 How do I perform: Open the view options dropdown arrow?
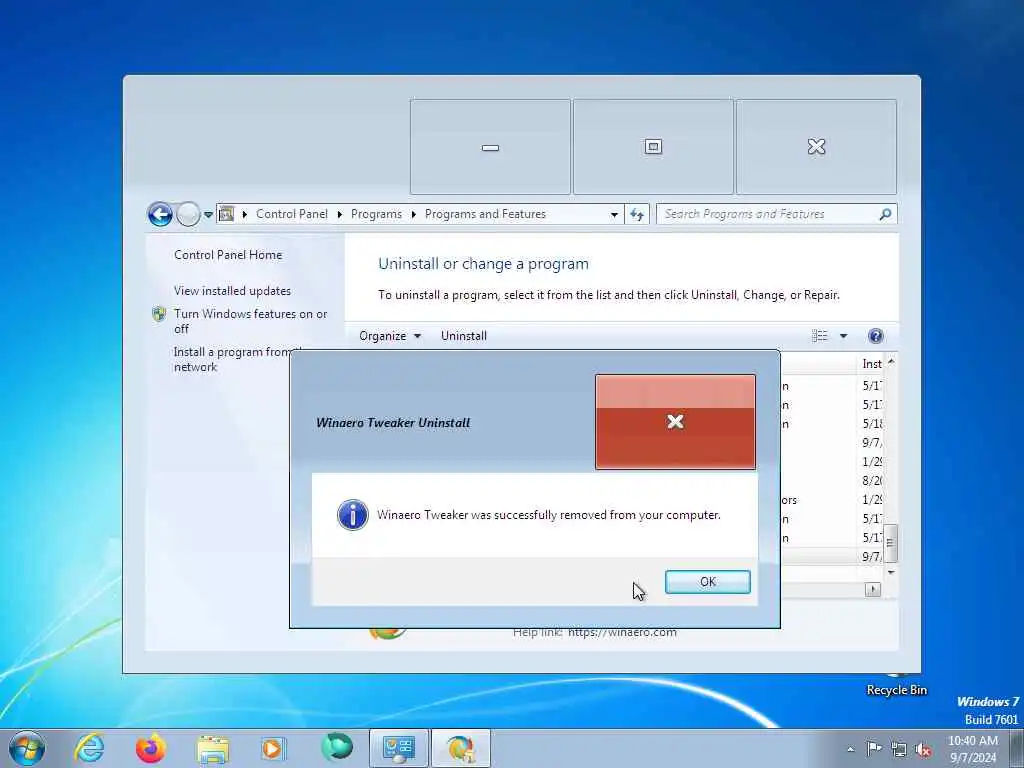click(843, 336)
